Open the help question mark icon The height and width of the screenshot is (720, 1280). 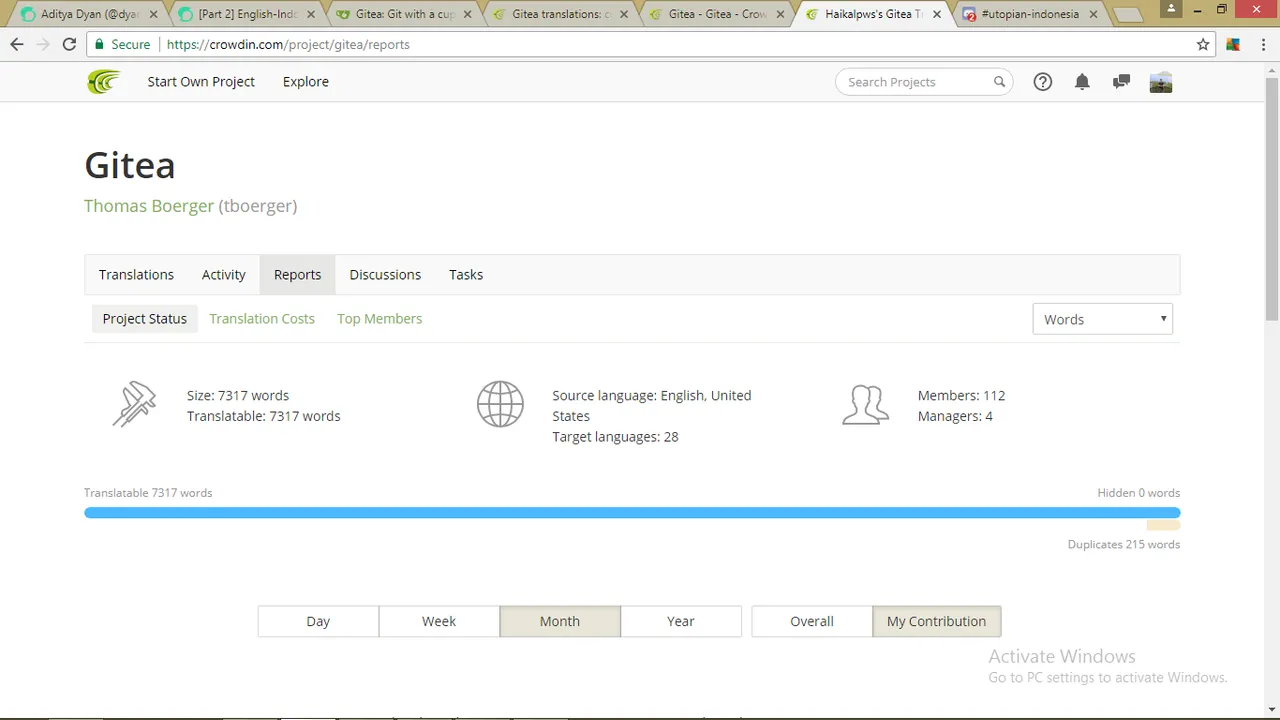coord(1043,82)
